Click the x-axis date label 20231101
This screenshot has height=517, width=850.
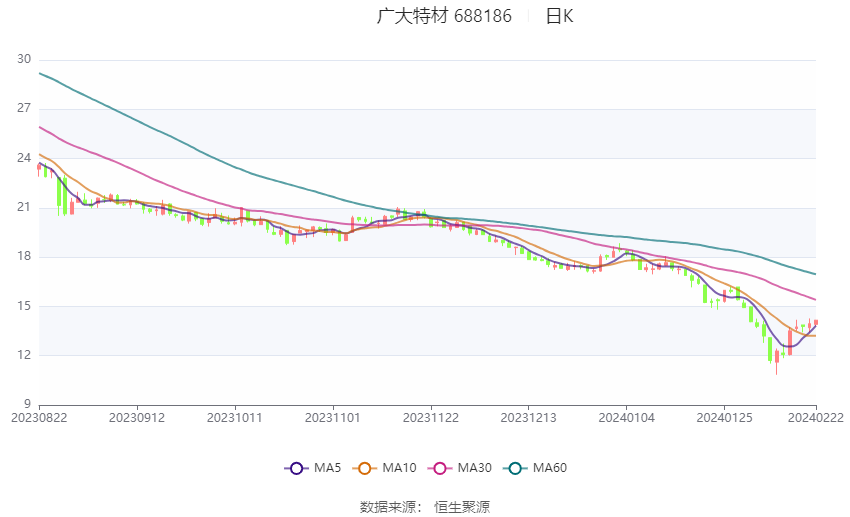tap(333, 418)
